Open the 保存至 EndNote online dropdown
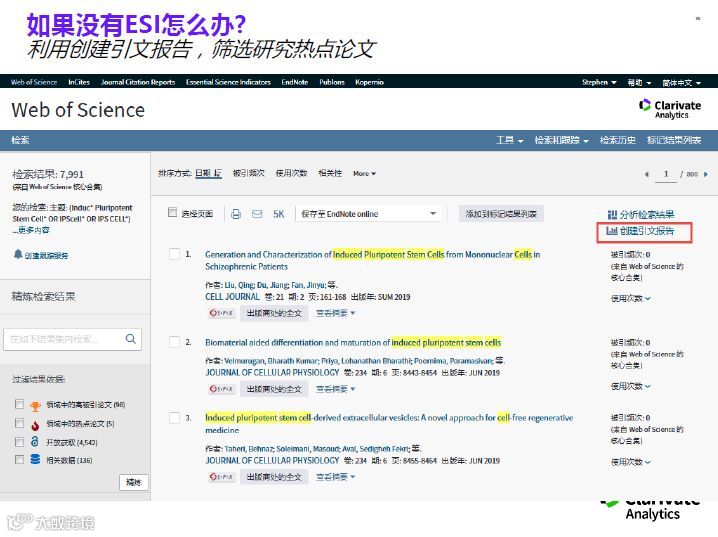718x537 pixels. click(x=369, y=214)
